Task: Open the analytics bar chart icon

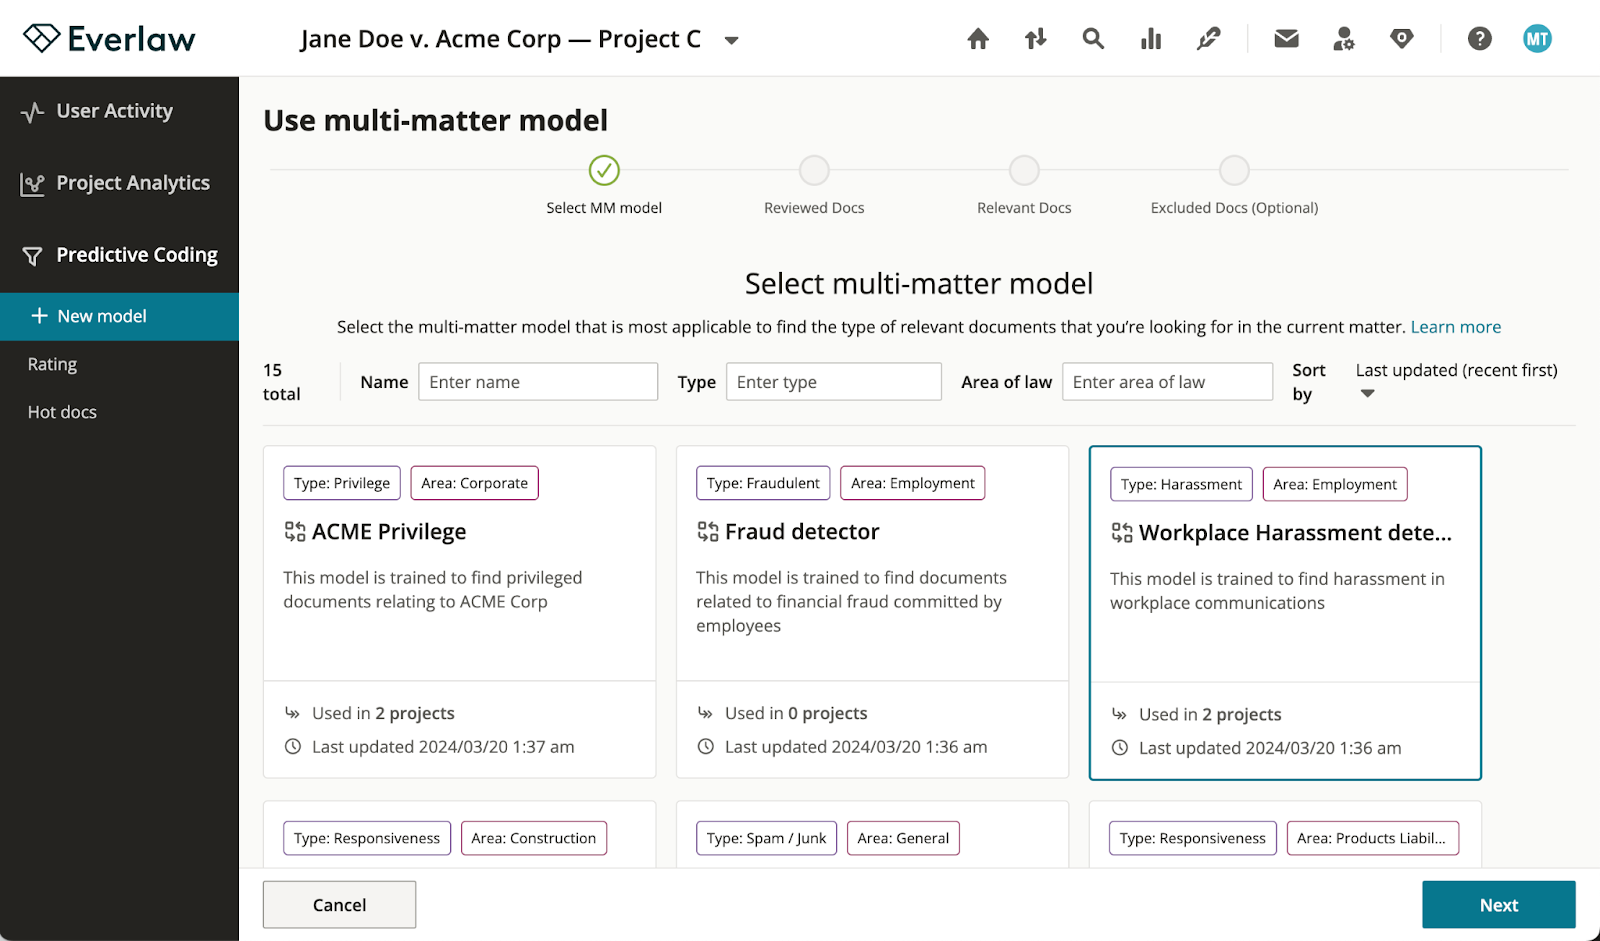Action: (1151, 39)
